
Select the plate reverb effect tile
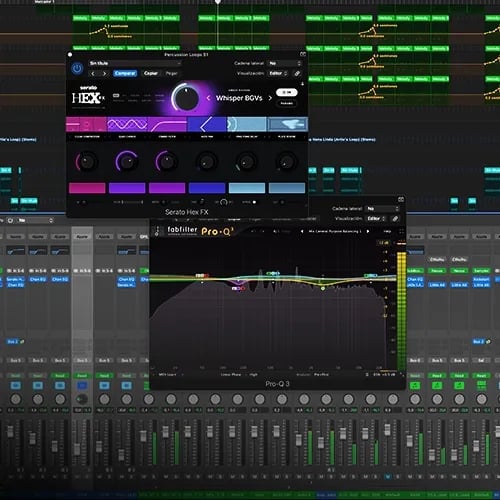287,124
